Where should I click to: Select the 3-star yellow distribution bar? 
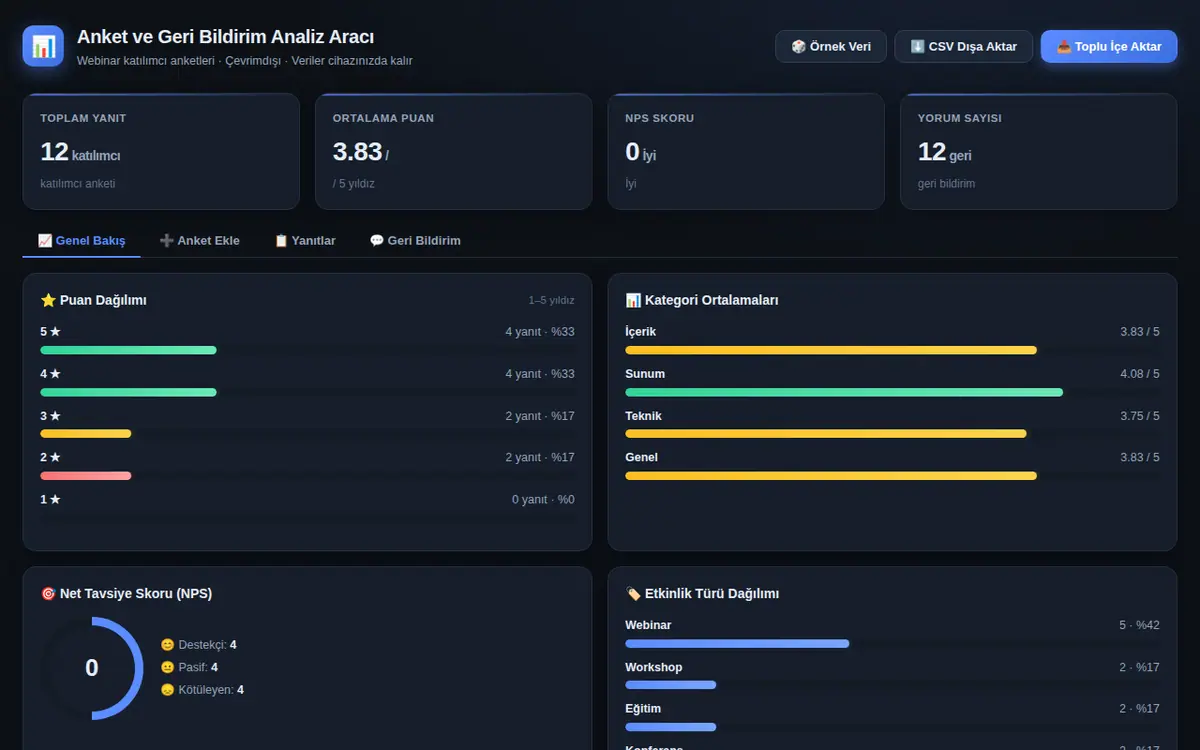(86, 434)
